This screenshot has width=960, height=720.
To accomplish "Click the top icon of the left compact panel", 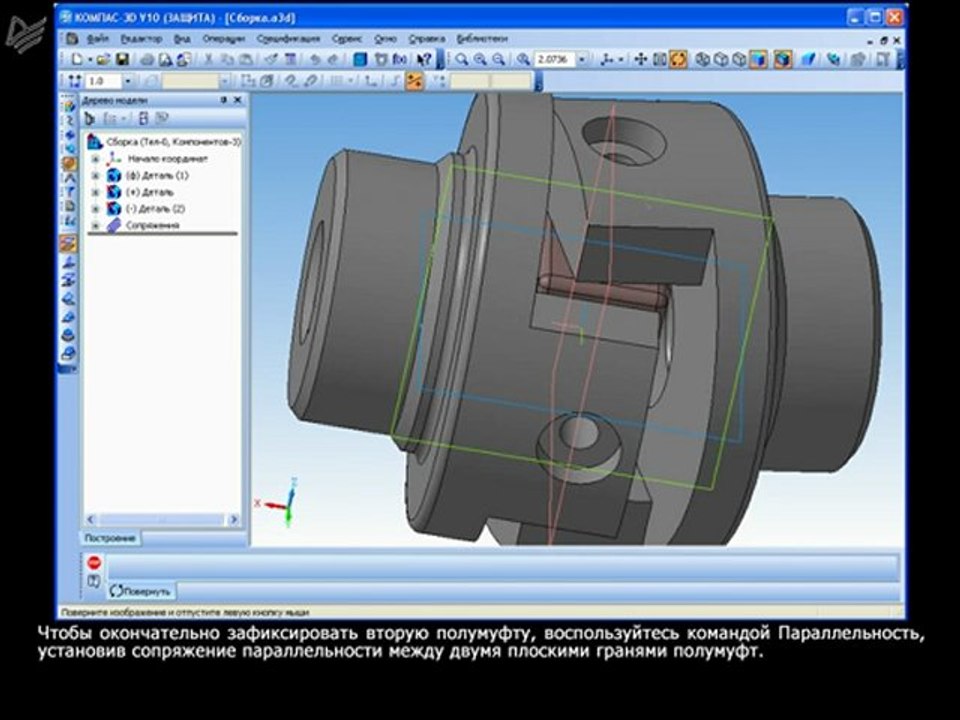I will coord(69,105).
